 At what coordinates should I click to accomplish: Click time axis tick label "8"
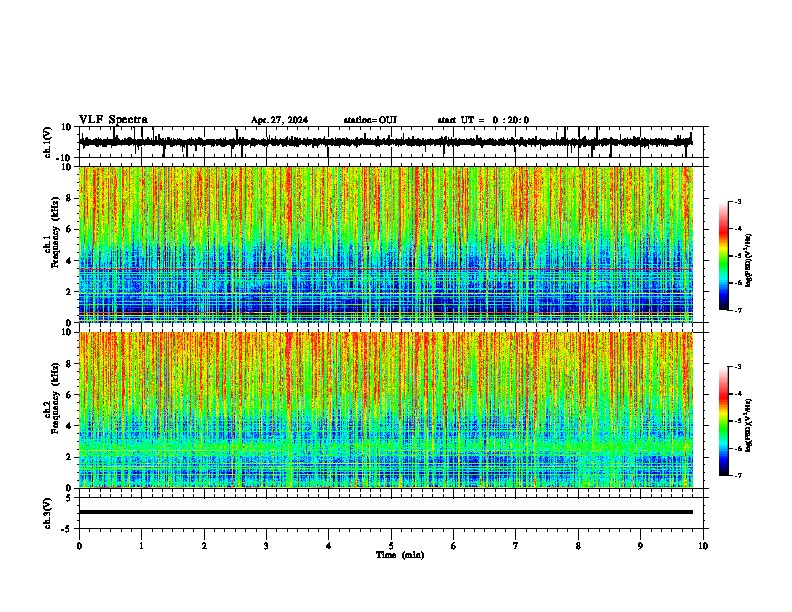[578, 546]
